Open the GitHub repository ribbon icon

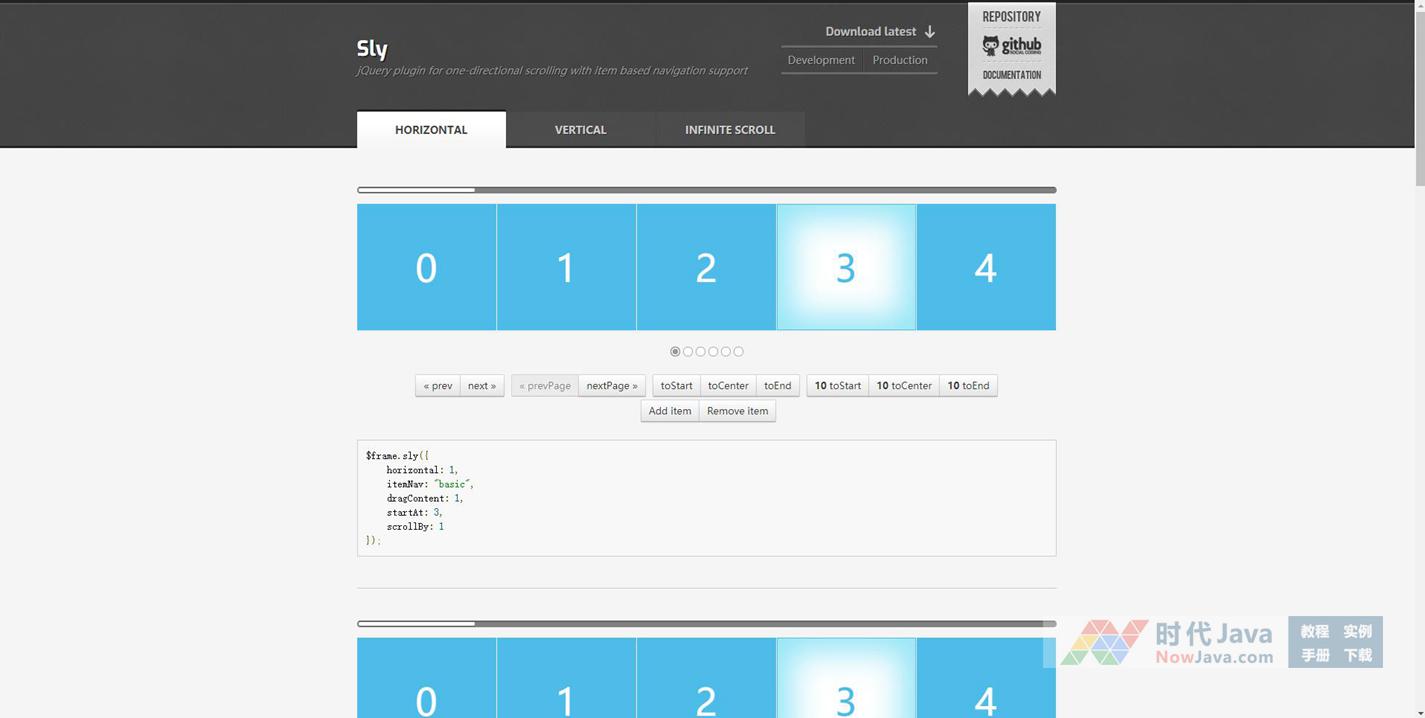[x=1011, y=46]
